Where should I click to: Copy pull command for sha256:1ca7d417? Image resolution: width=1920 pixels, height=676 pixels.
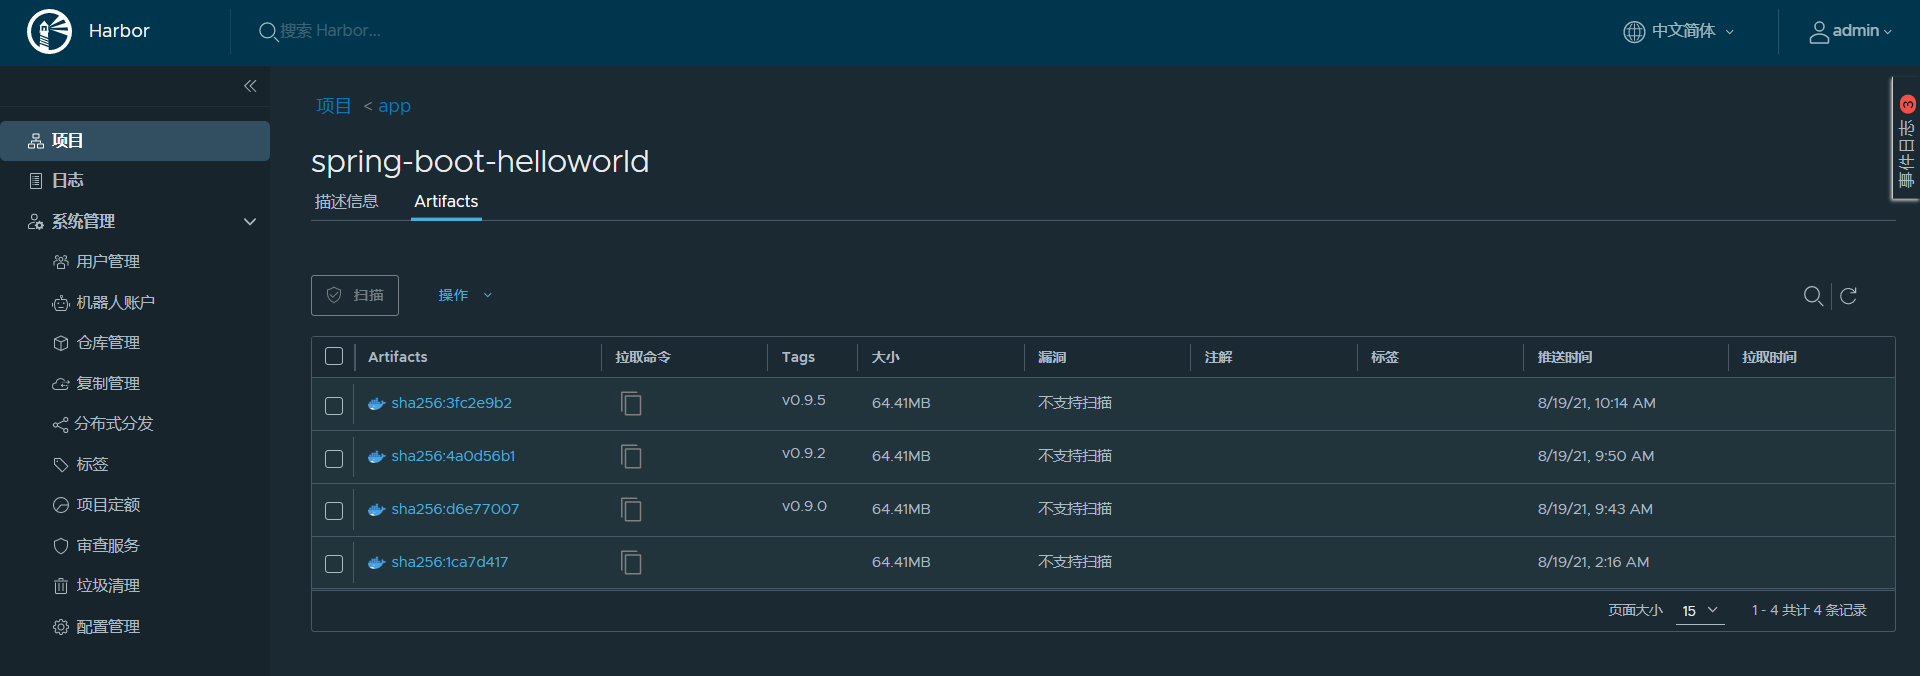pos(631,562)
